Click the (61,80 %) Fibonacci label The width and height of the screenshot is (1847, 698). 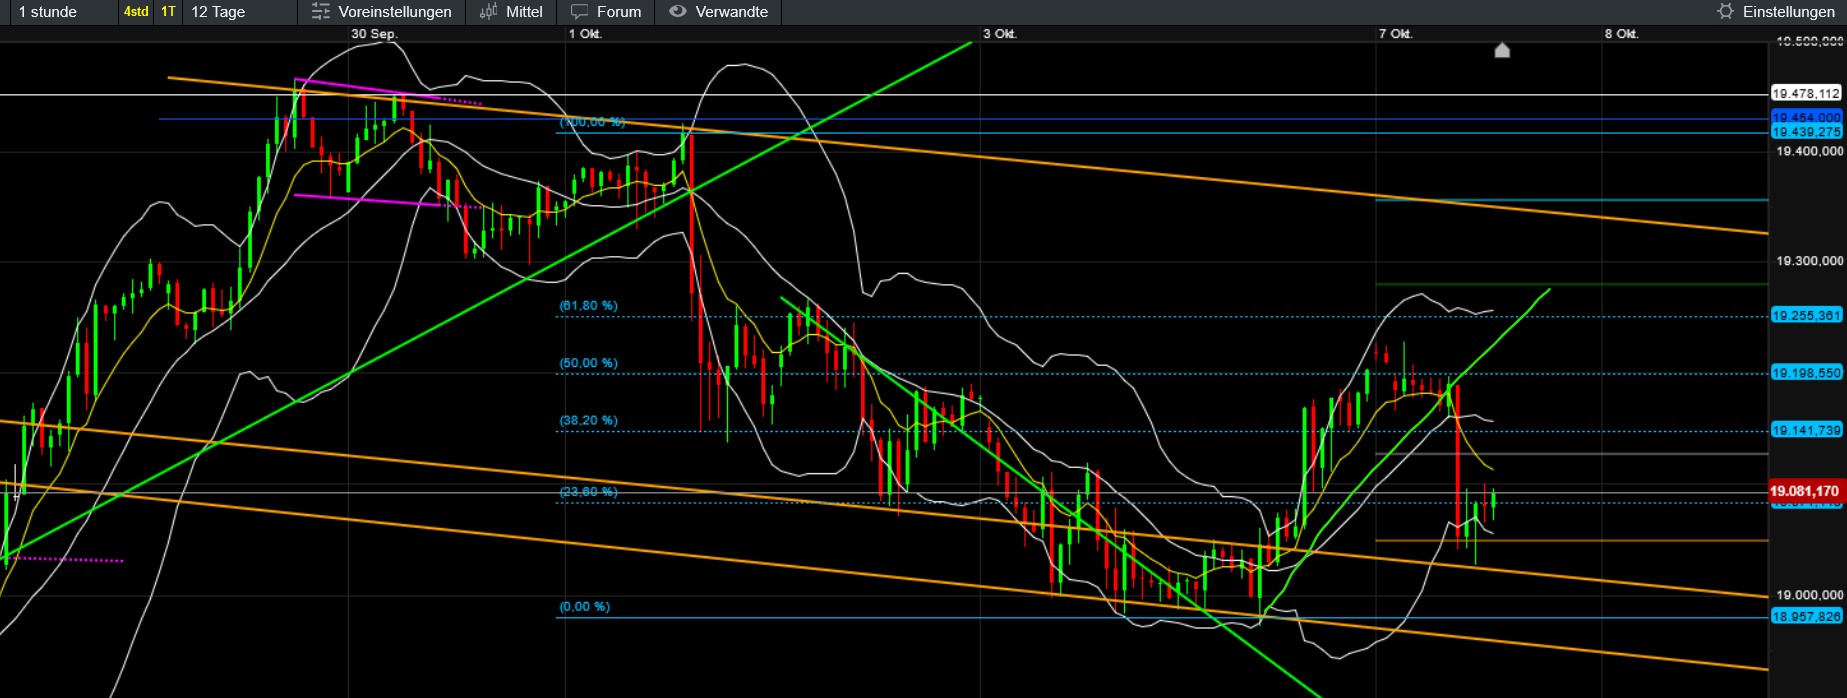click(588, 306)
